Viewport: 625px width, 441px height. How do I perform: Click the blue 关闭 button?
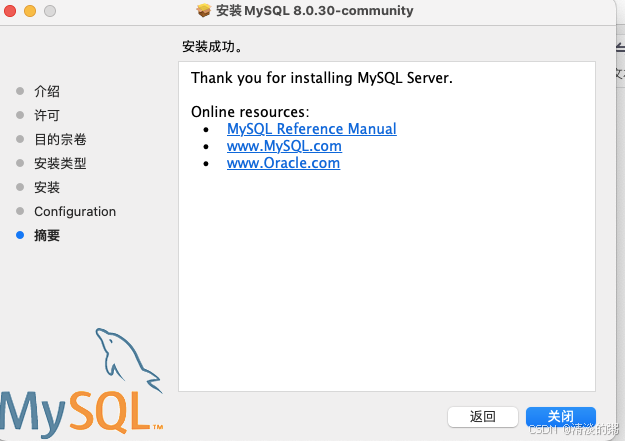(561, 417)
